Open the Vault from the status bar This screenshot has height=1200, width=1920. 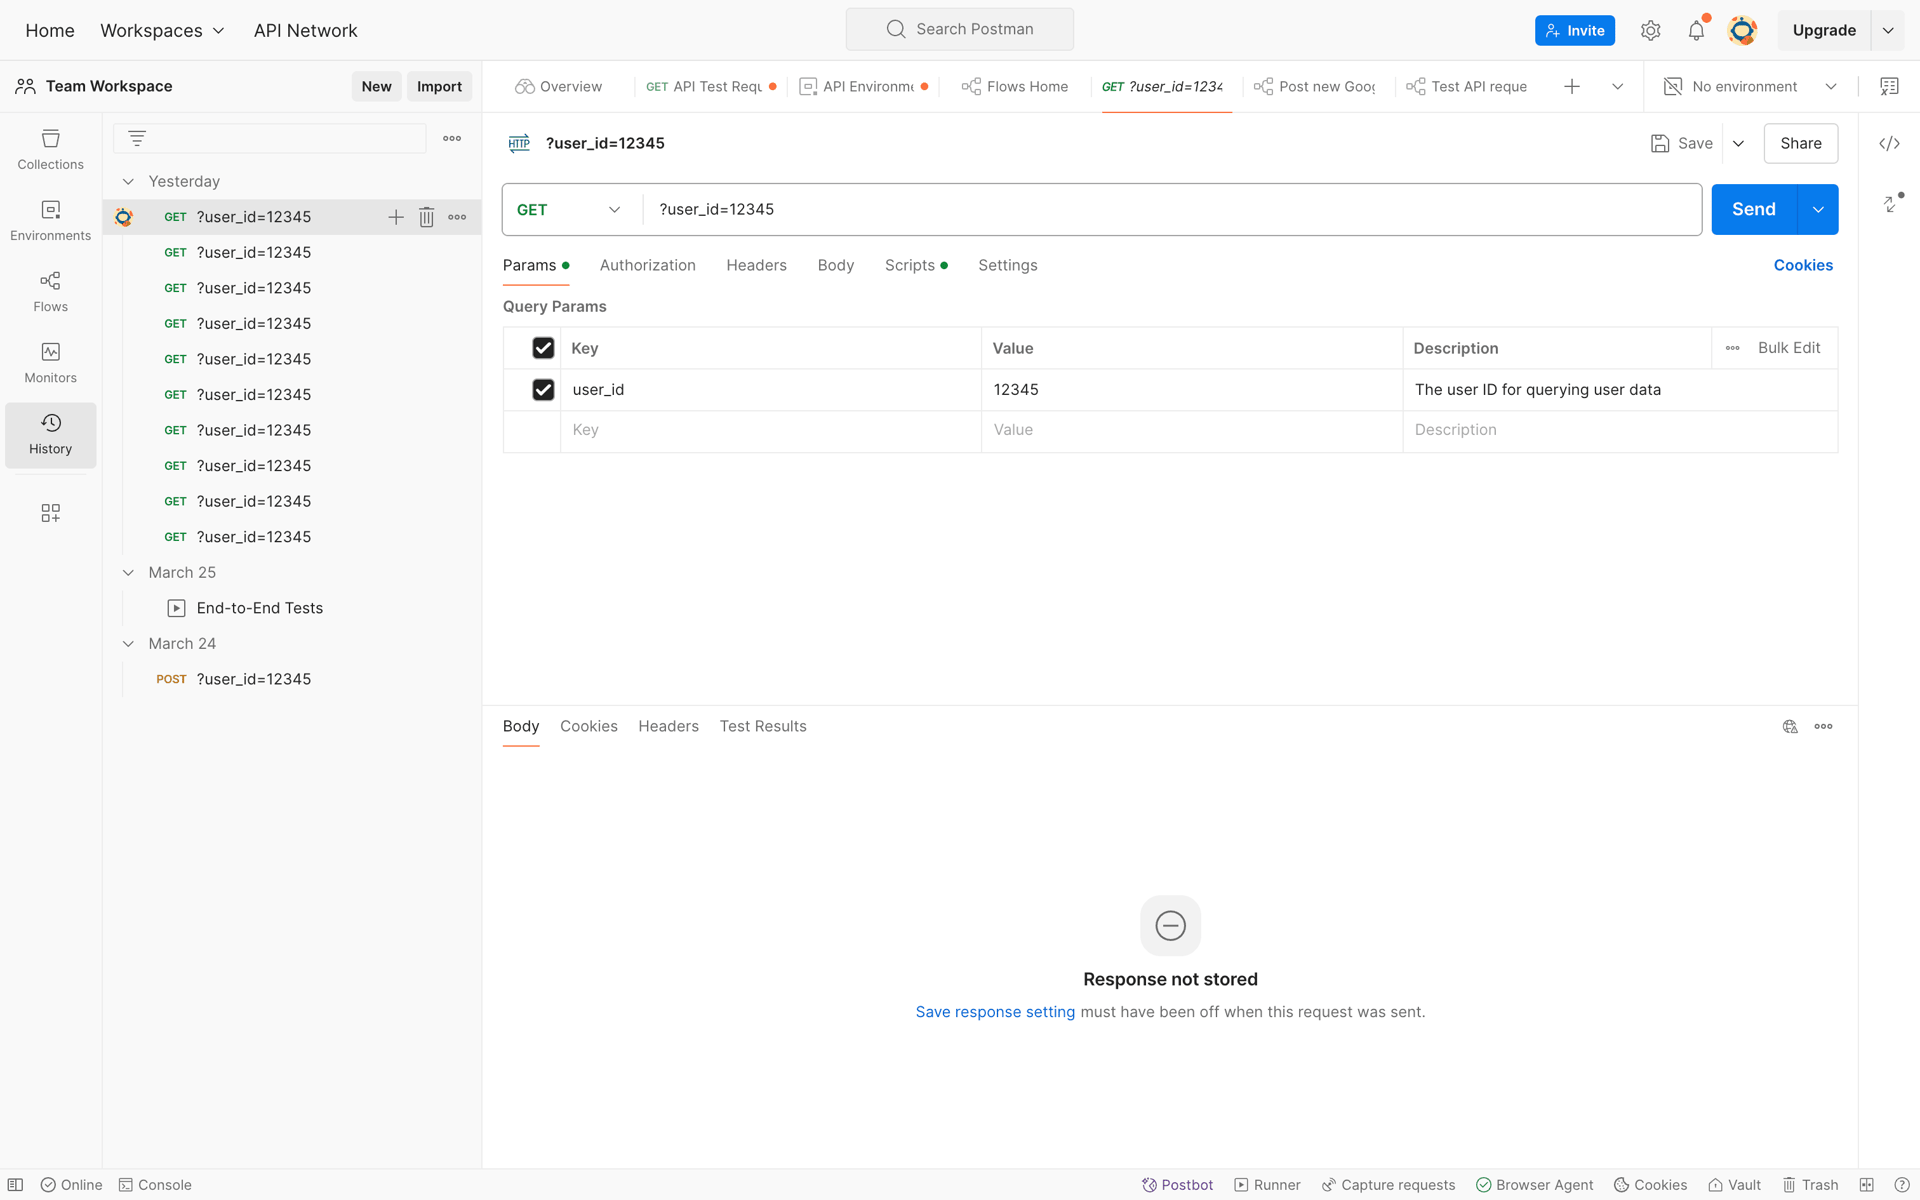click(1734, 1185)
